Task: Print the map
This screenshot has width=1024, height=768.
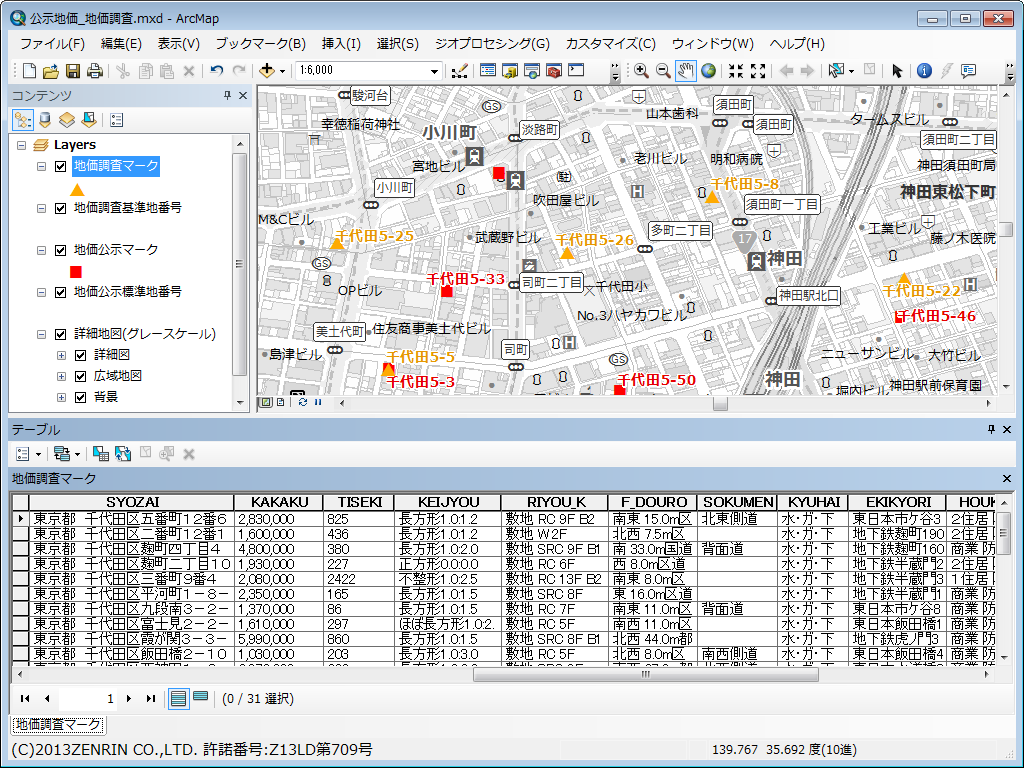Action: click(x=95, y=71)
